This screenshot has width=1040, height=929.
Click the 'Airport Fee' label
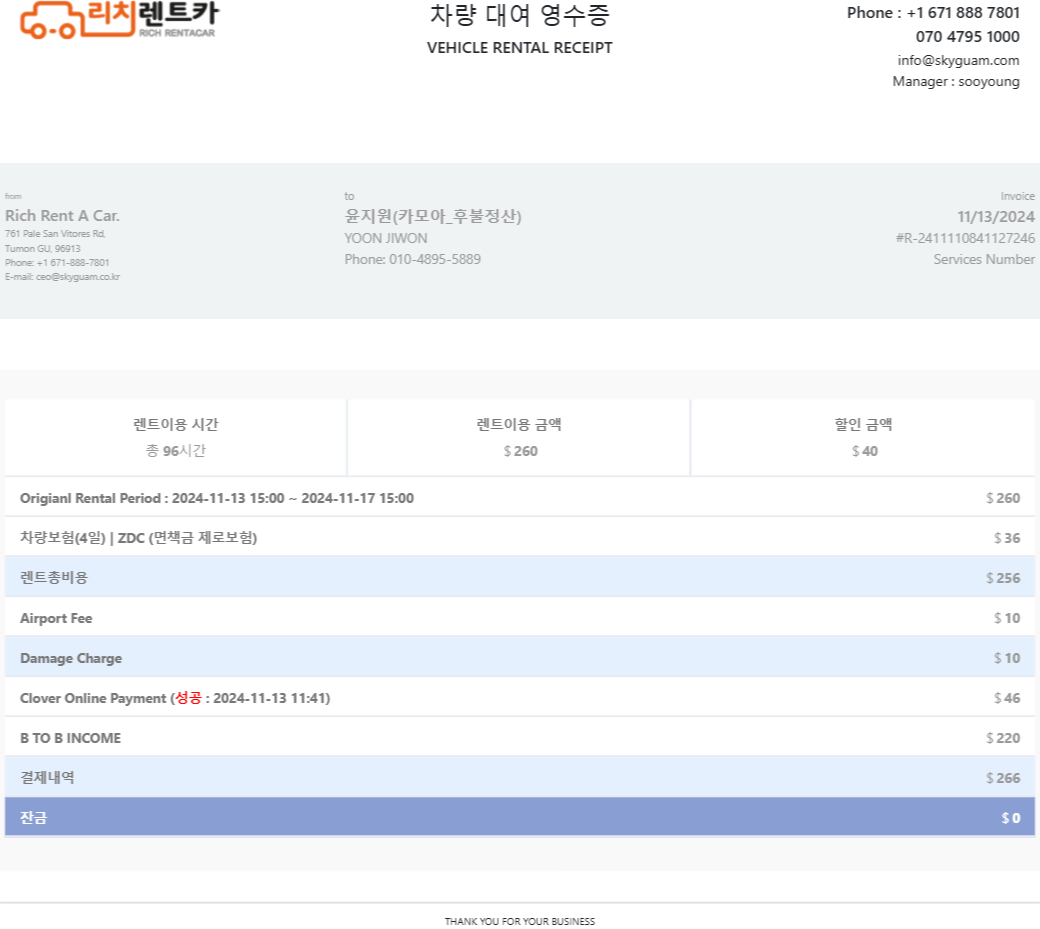[56, 618]
